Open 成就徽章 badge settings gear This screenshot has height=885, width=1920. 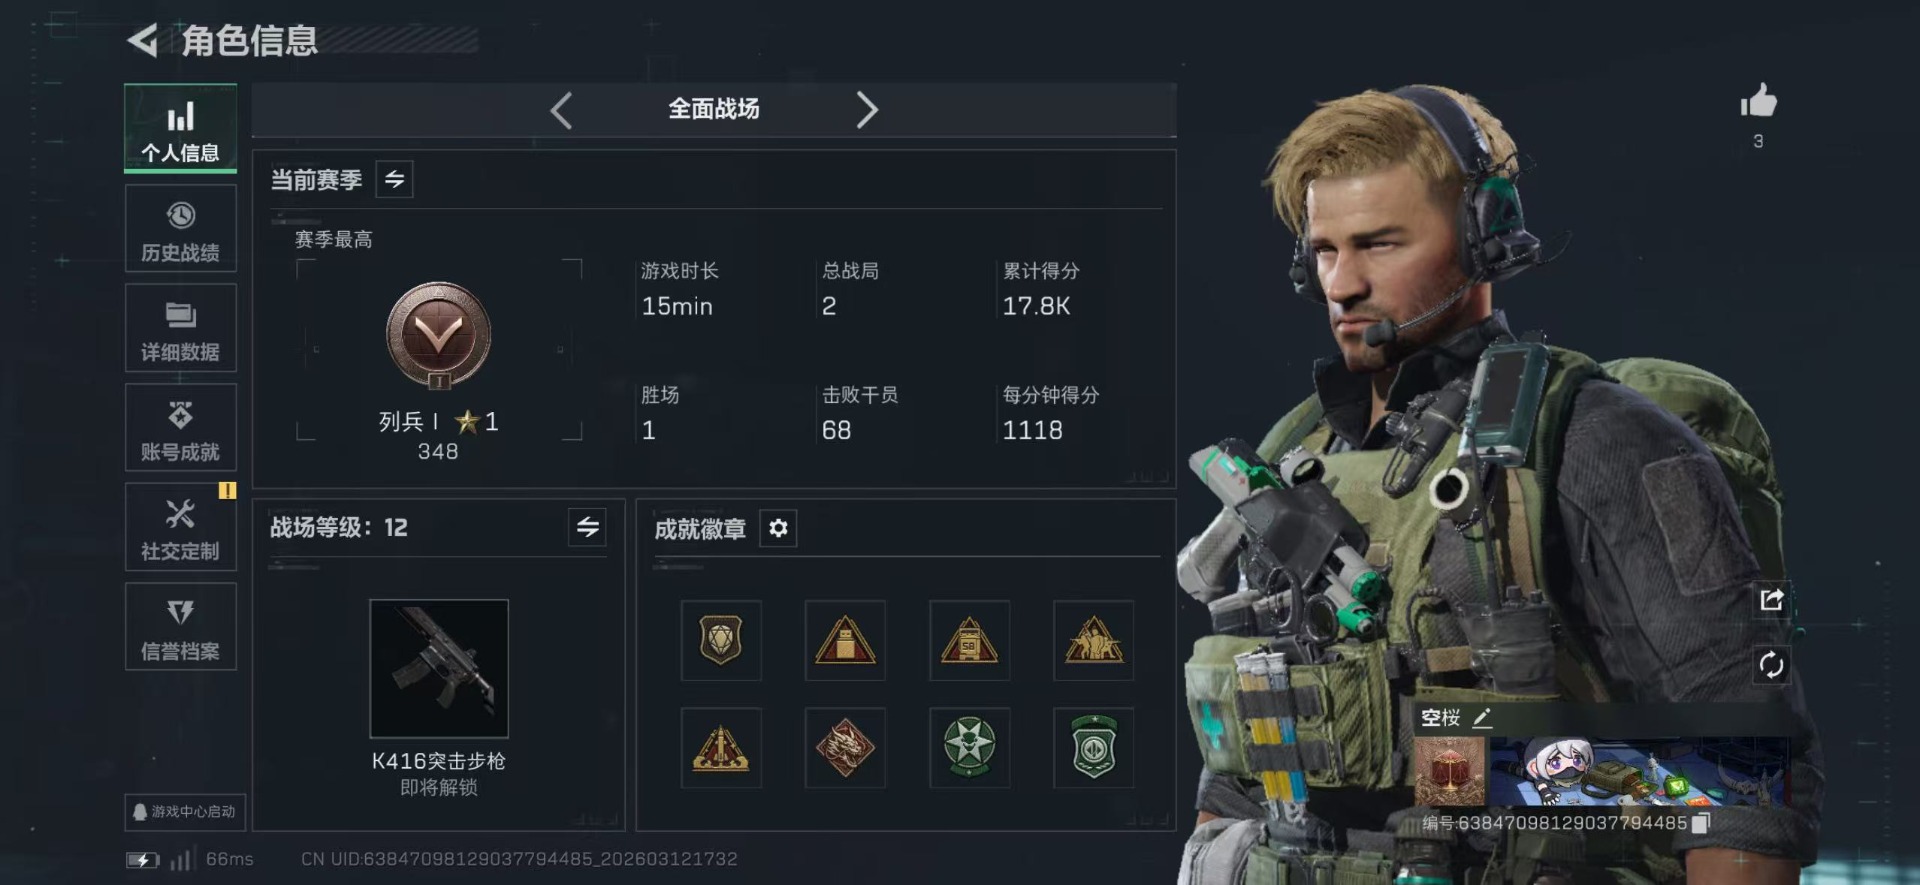point(778,528)
